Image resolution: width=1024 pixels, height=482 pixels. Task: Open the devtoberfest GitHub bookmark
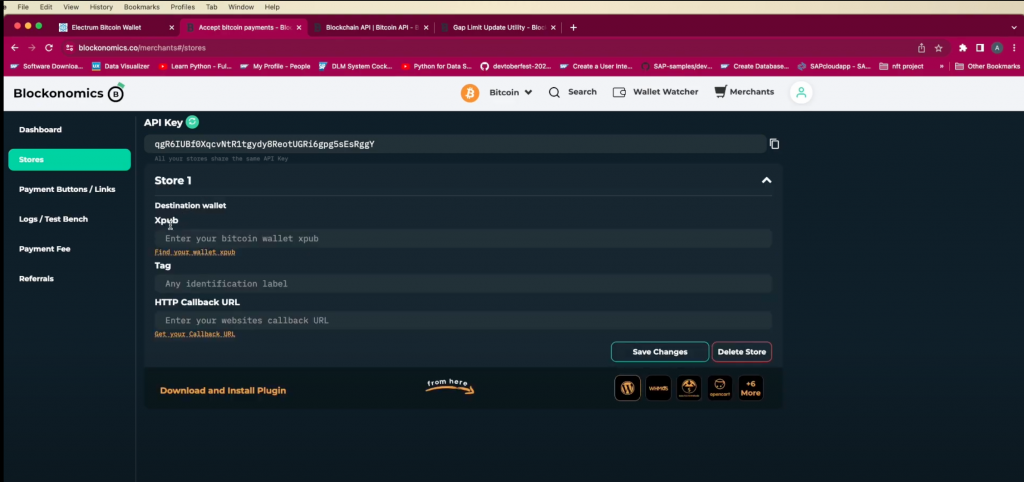tap(516, 66)
